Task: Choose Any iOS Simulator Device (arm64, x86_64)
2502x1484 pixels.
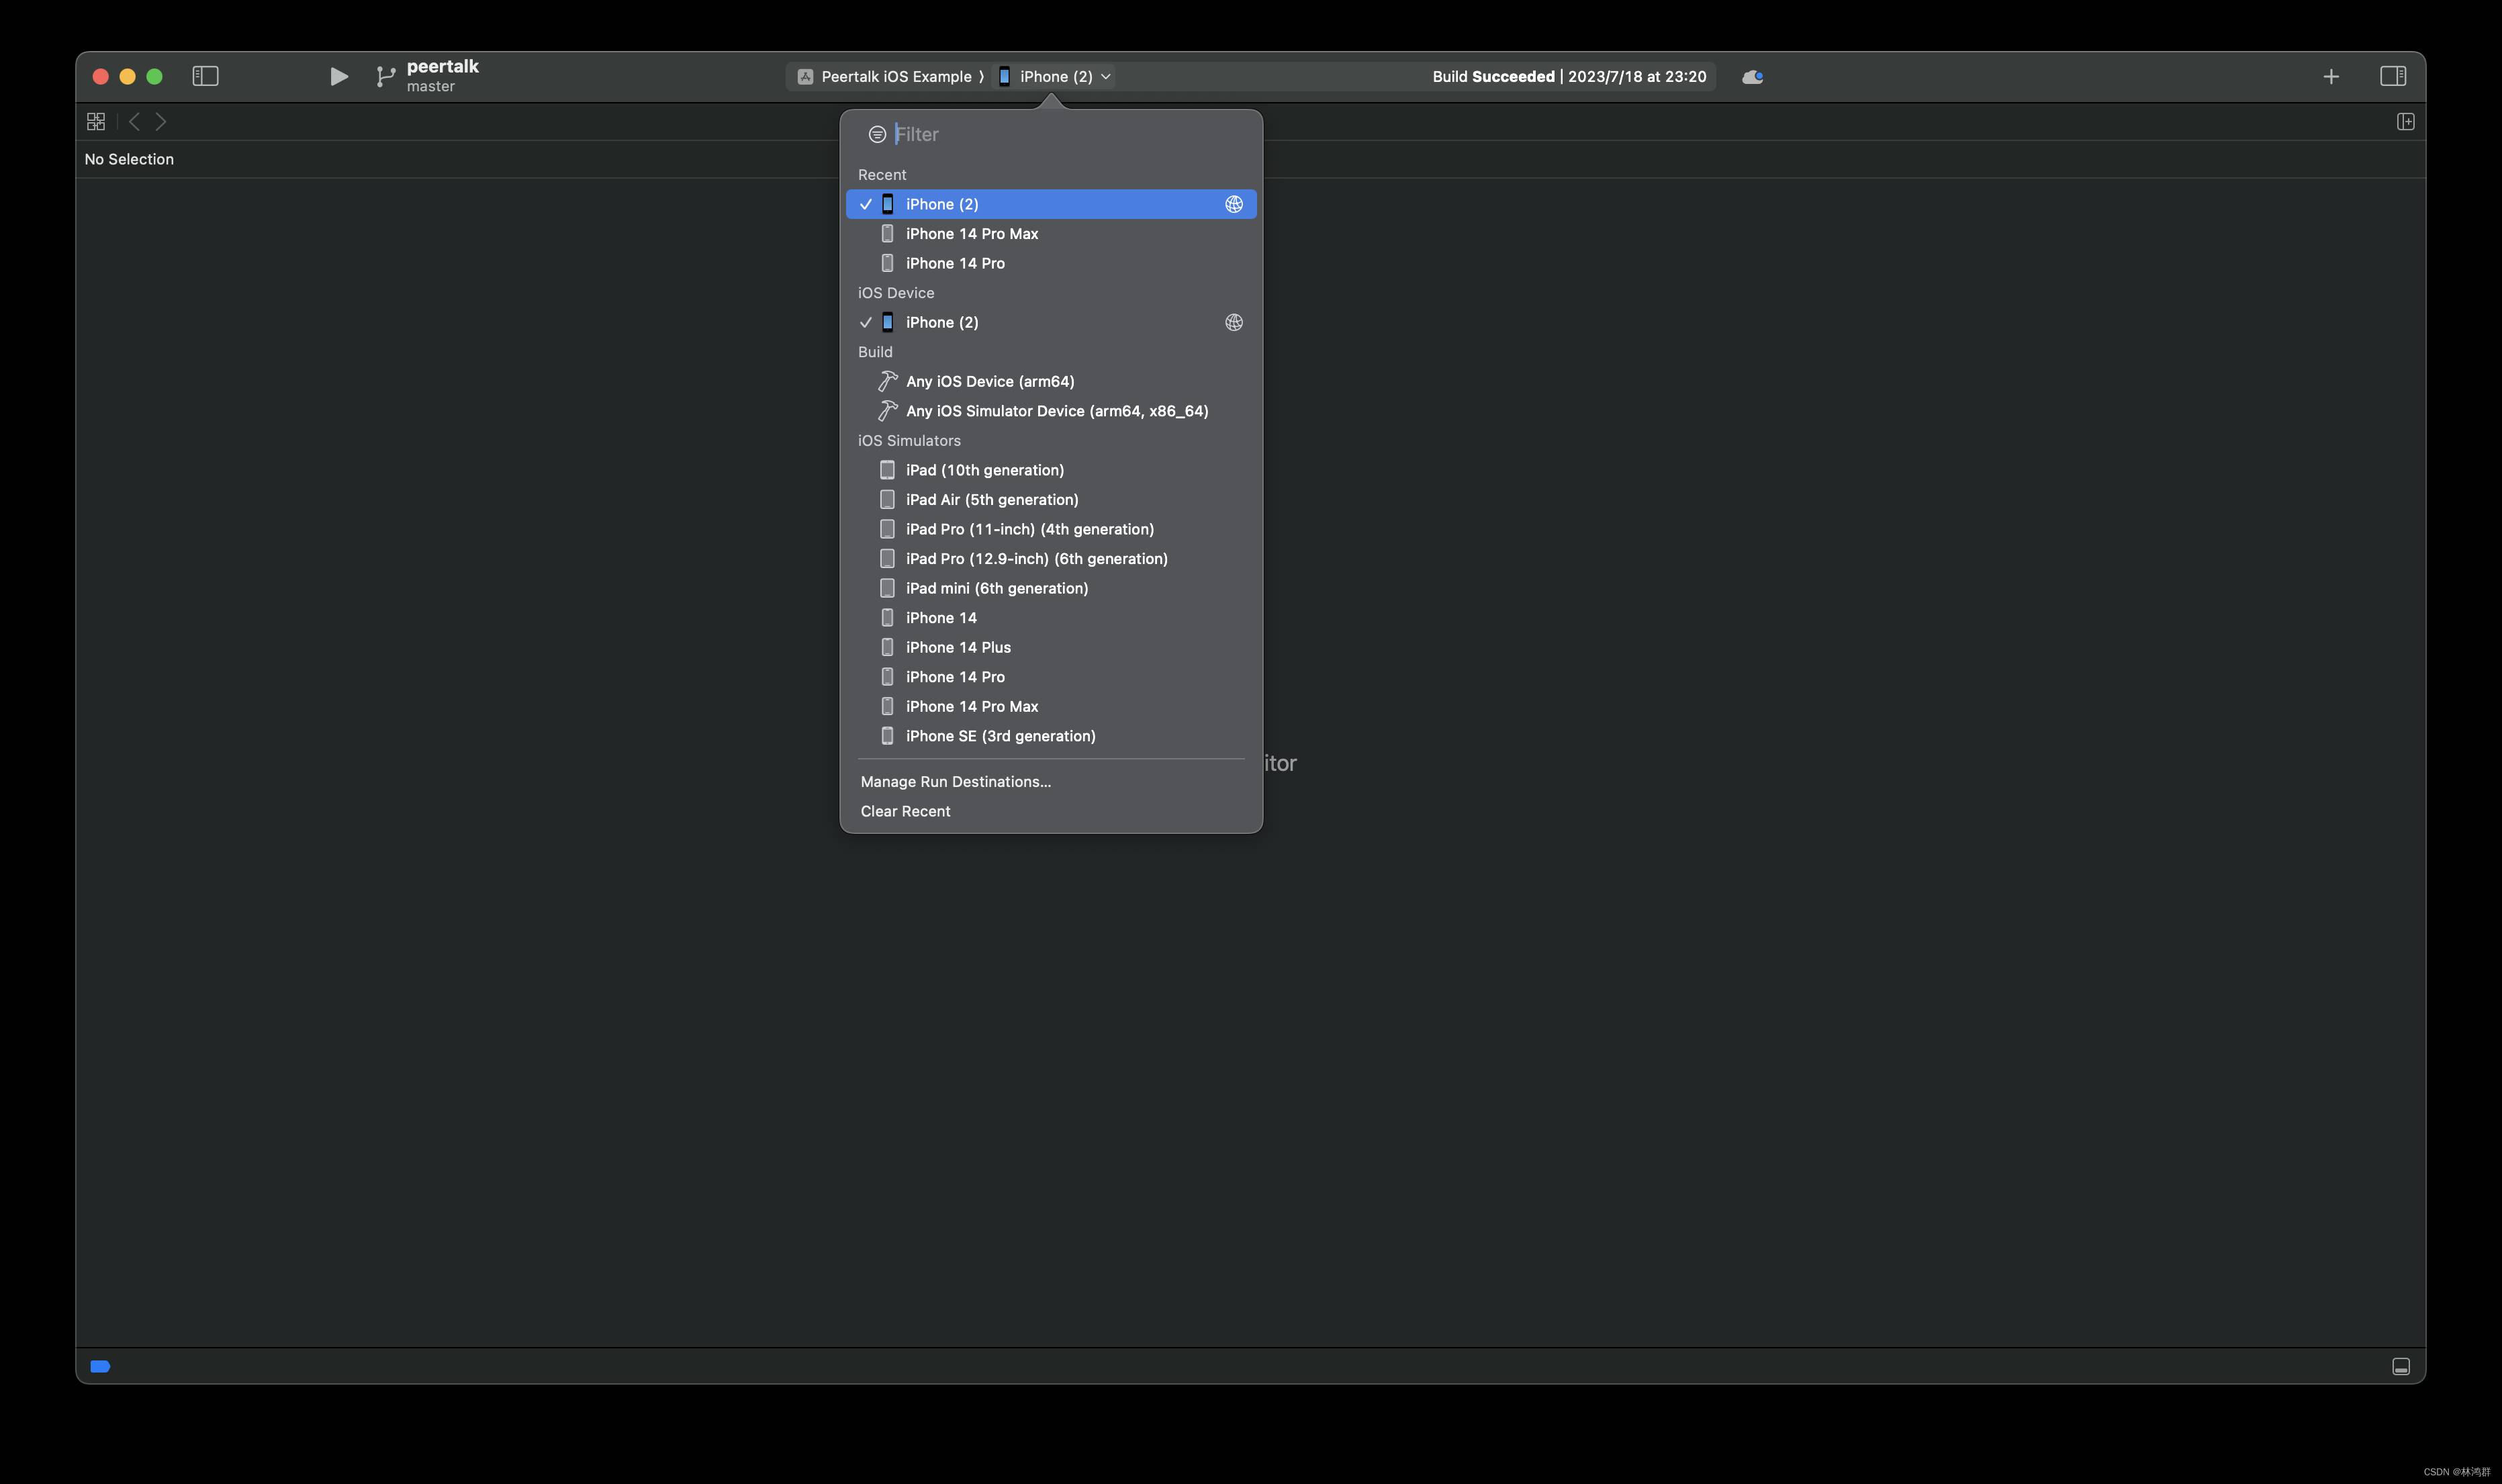Action: click(x=1051, y=411)
